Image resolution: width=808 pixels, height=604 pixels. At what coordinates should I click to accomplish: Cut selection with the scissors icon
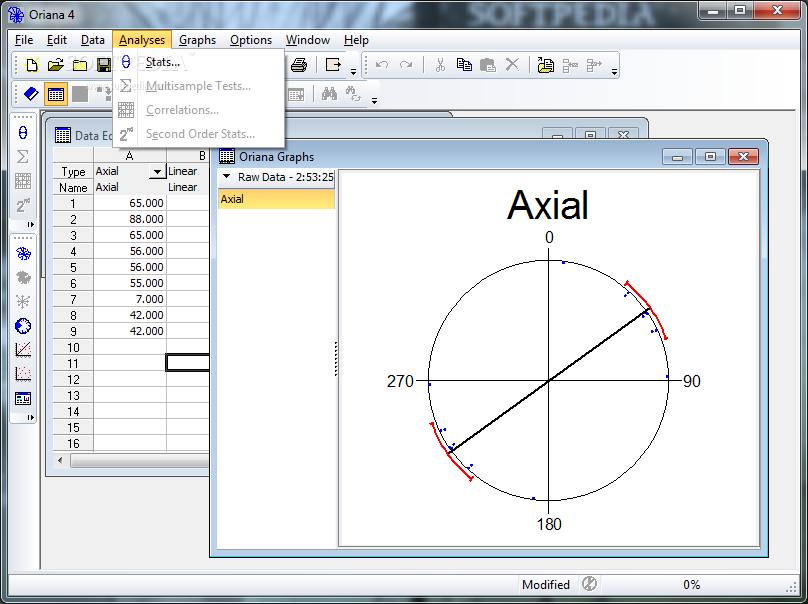click(440, 65)
